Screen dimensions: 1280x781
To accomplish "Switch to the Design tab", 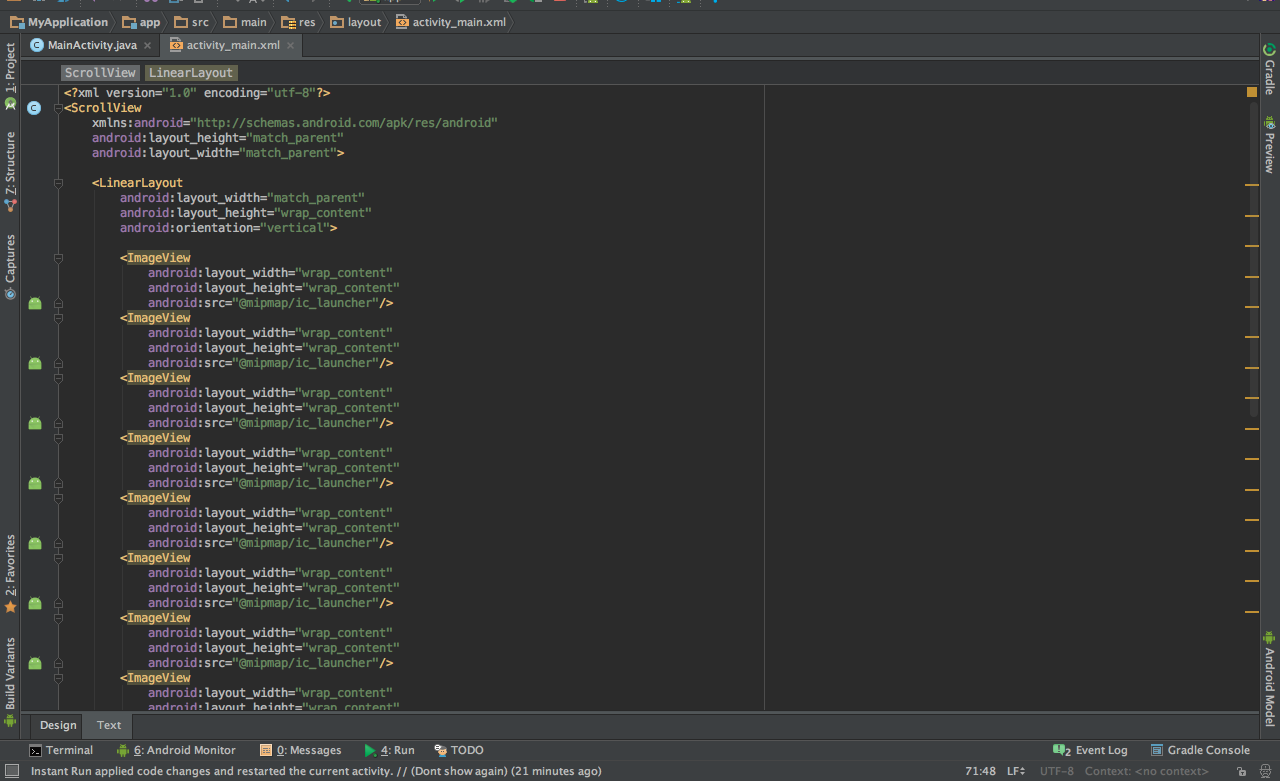I will [57, 725].
